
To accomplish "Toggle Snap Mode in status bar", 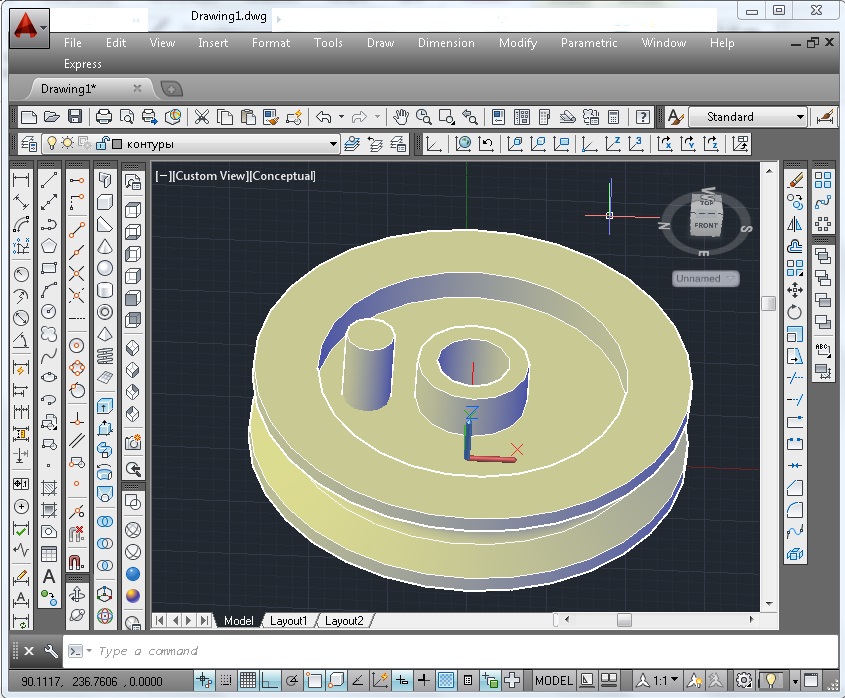I will (226, 681).
